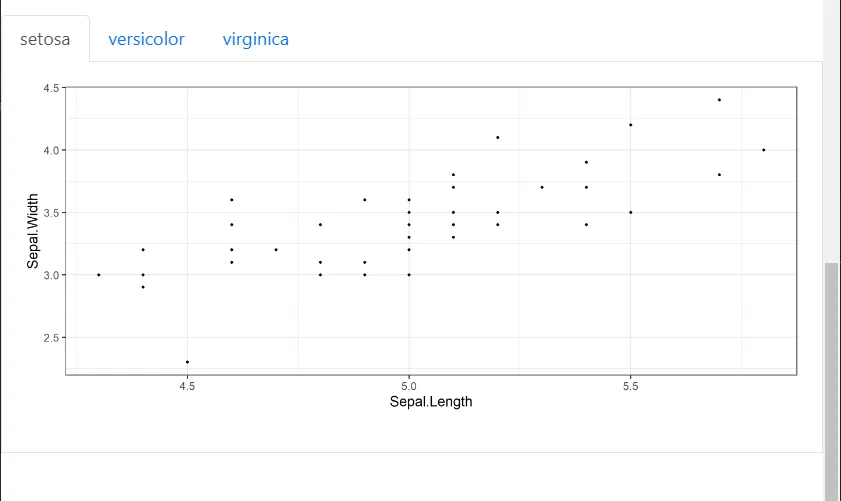Click the Sepal.Width y-axis title
The width and height of the screenshot is (841, 501).
33,231
